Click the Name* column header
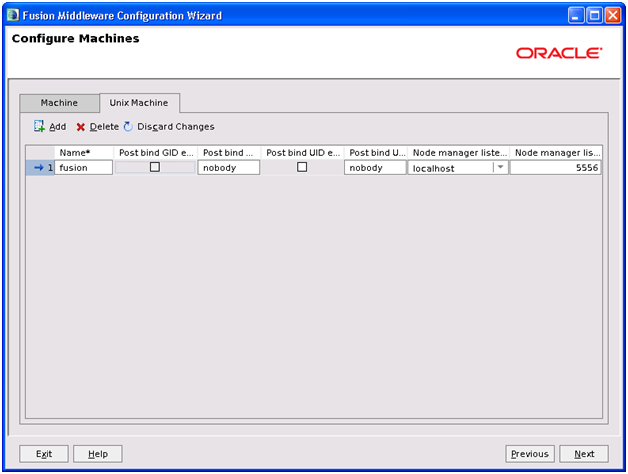Screen dimensions: 628x474 point(84,153)
